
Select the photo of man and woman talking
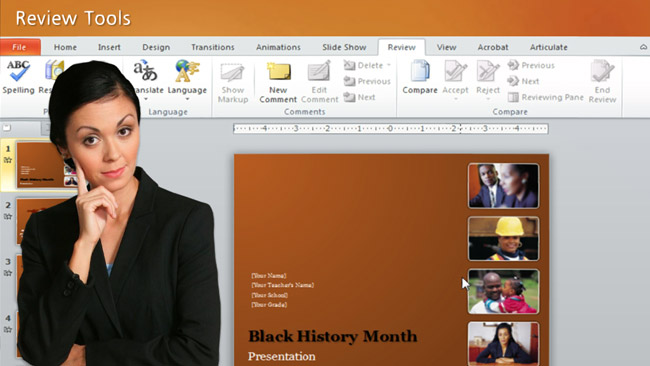coord(503,186)
